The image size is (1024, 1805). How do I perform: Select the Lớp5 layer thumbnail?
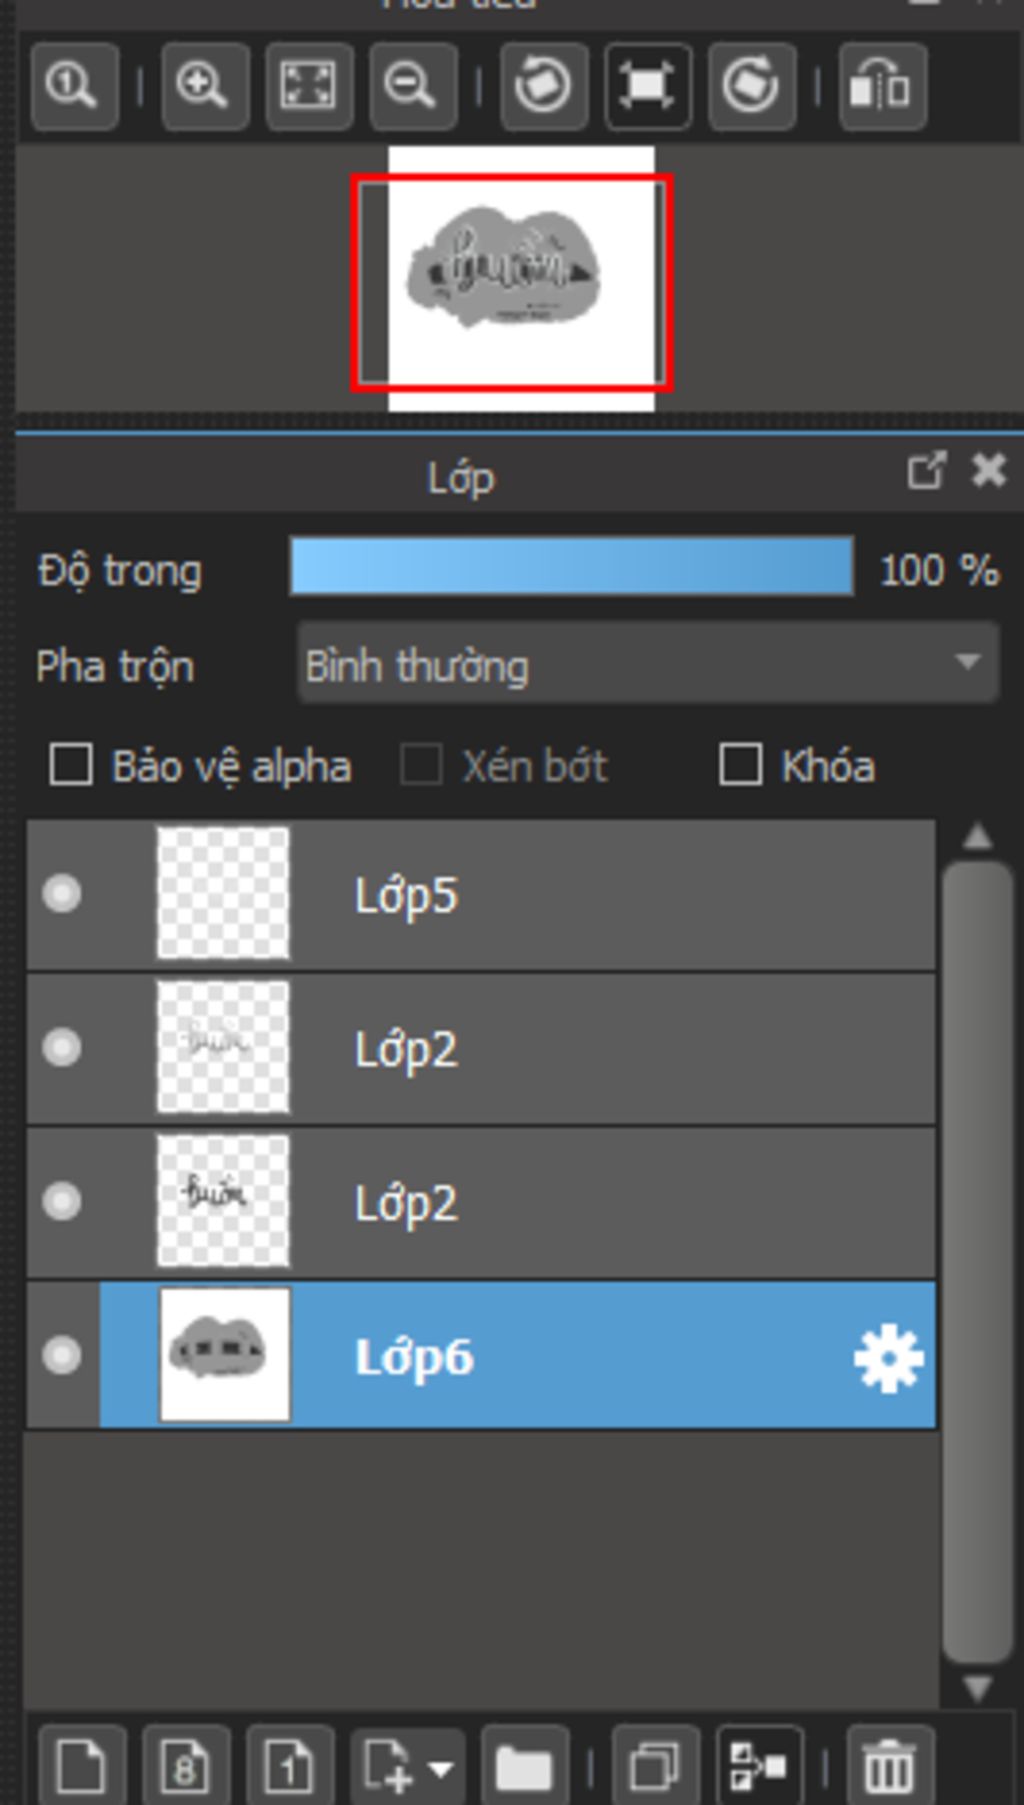click(223, 894)
